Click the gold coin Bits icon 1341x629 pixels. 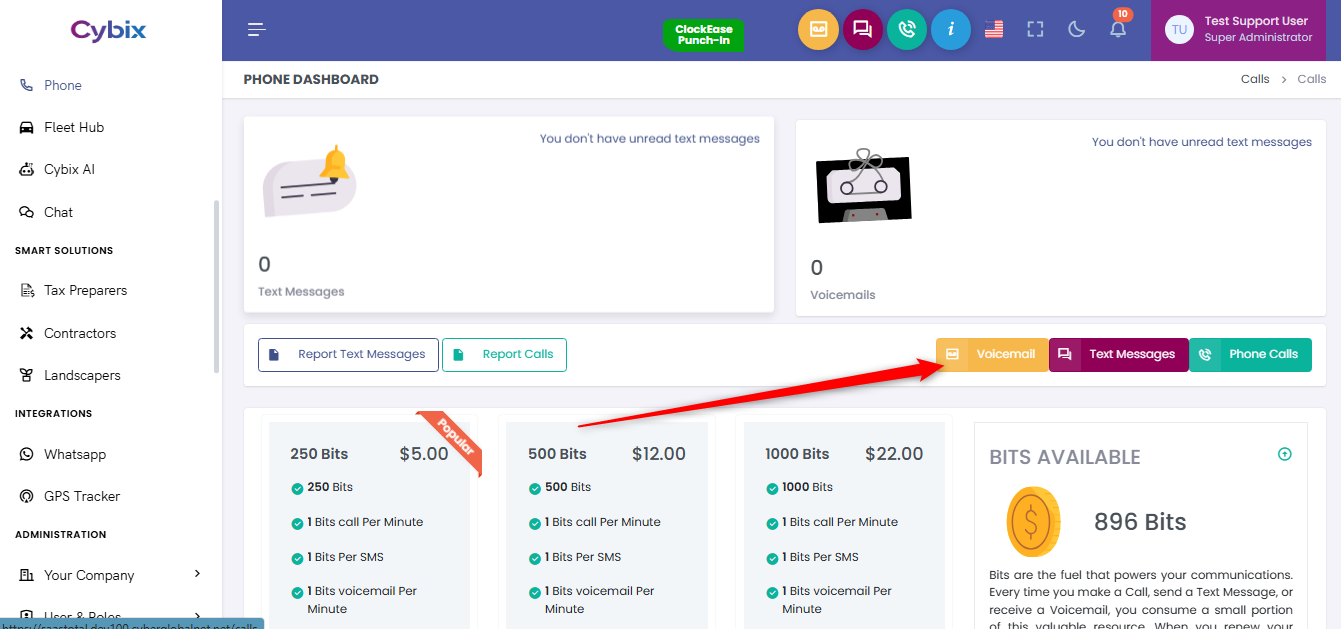[1033, 522]
